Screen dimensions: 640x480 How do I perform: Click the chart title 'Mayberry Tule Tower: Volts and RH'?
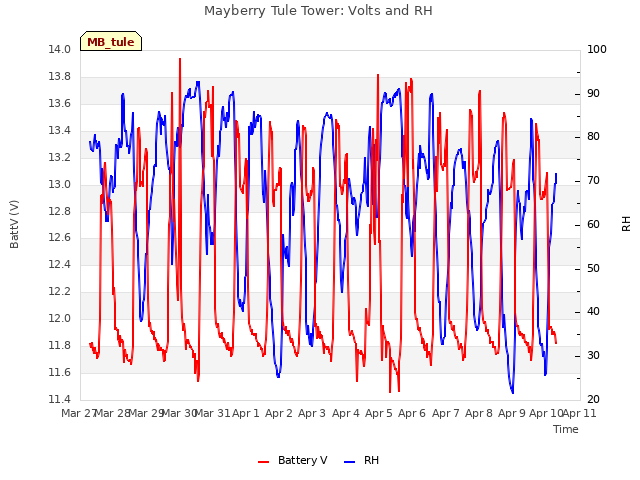(x=318, y=11)
